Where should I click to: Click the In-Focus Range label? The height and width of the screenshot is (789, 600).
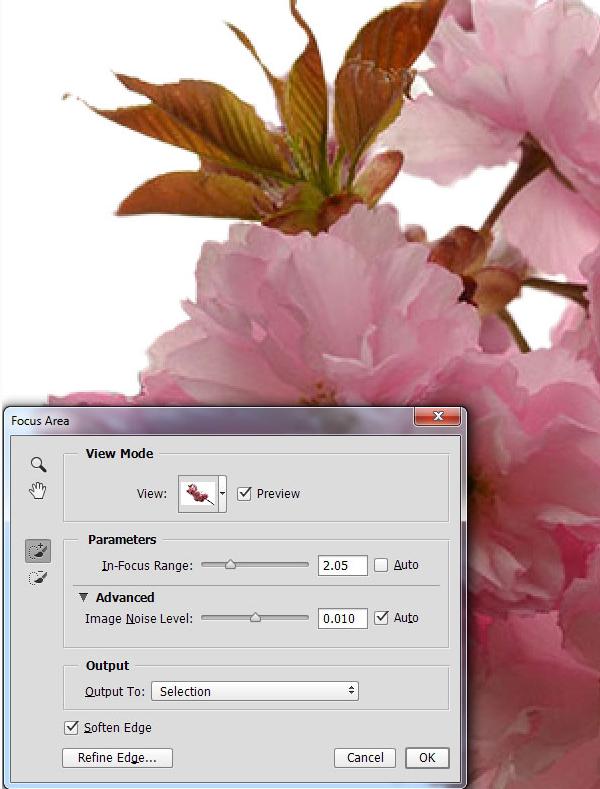[147, 566]
